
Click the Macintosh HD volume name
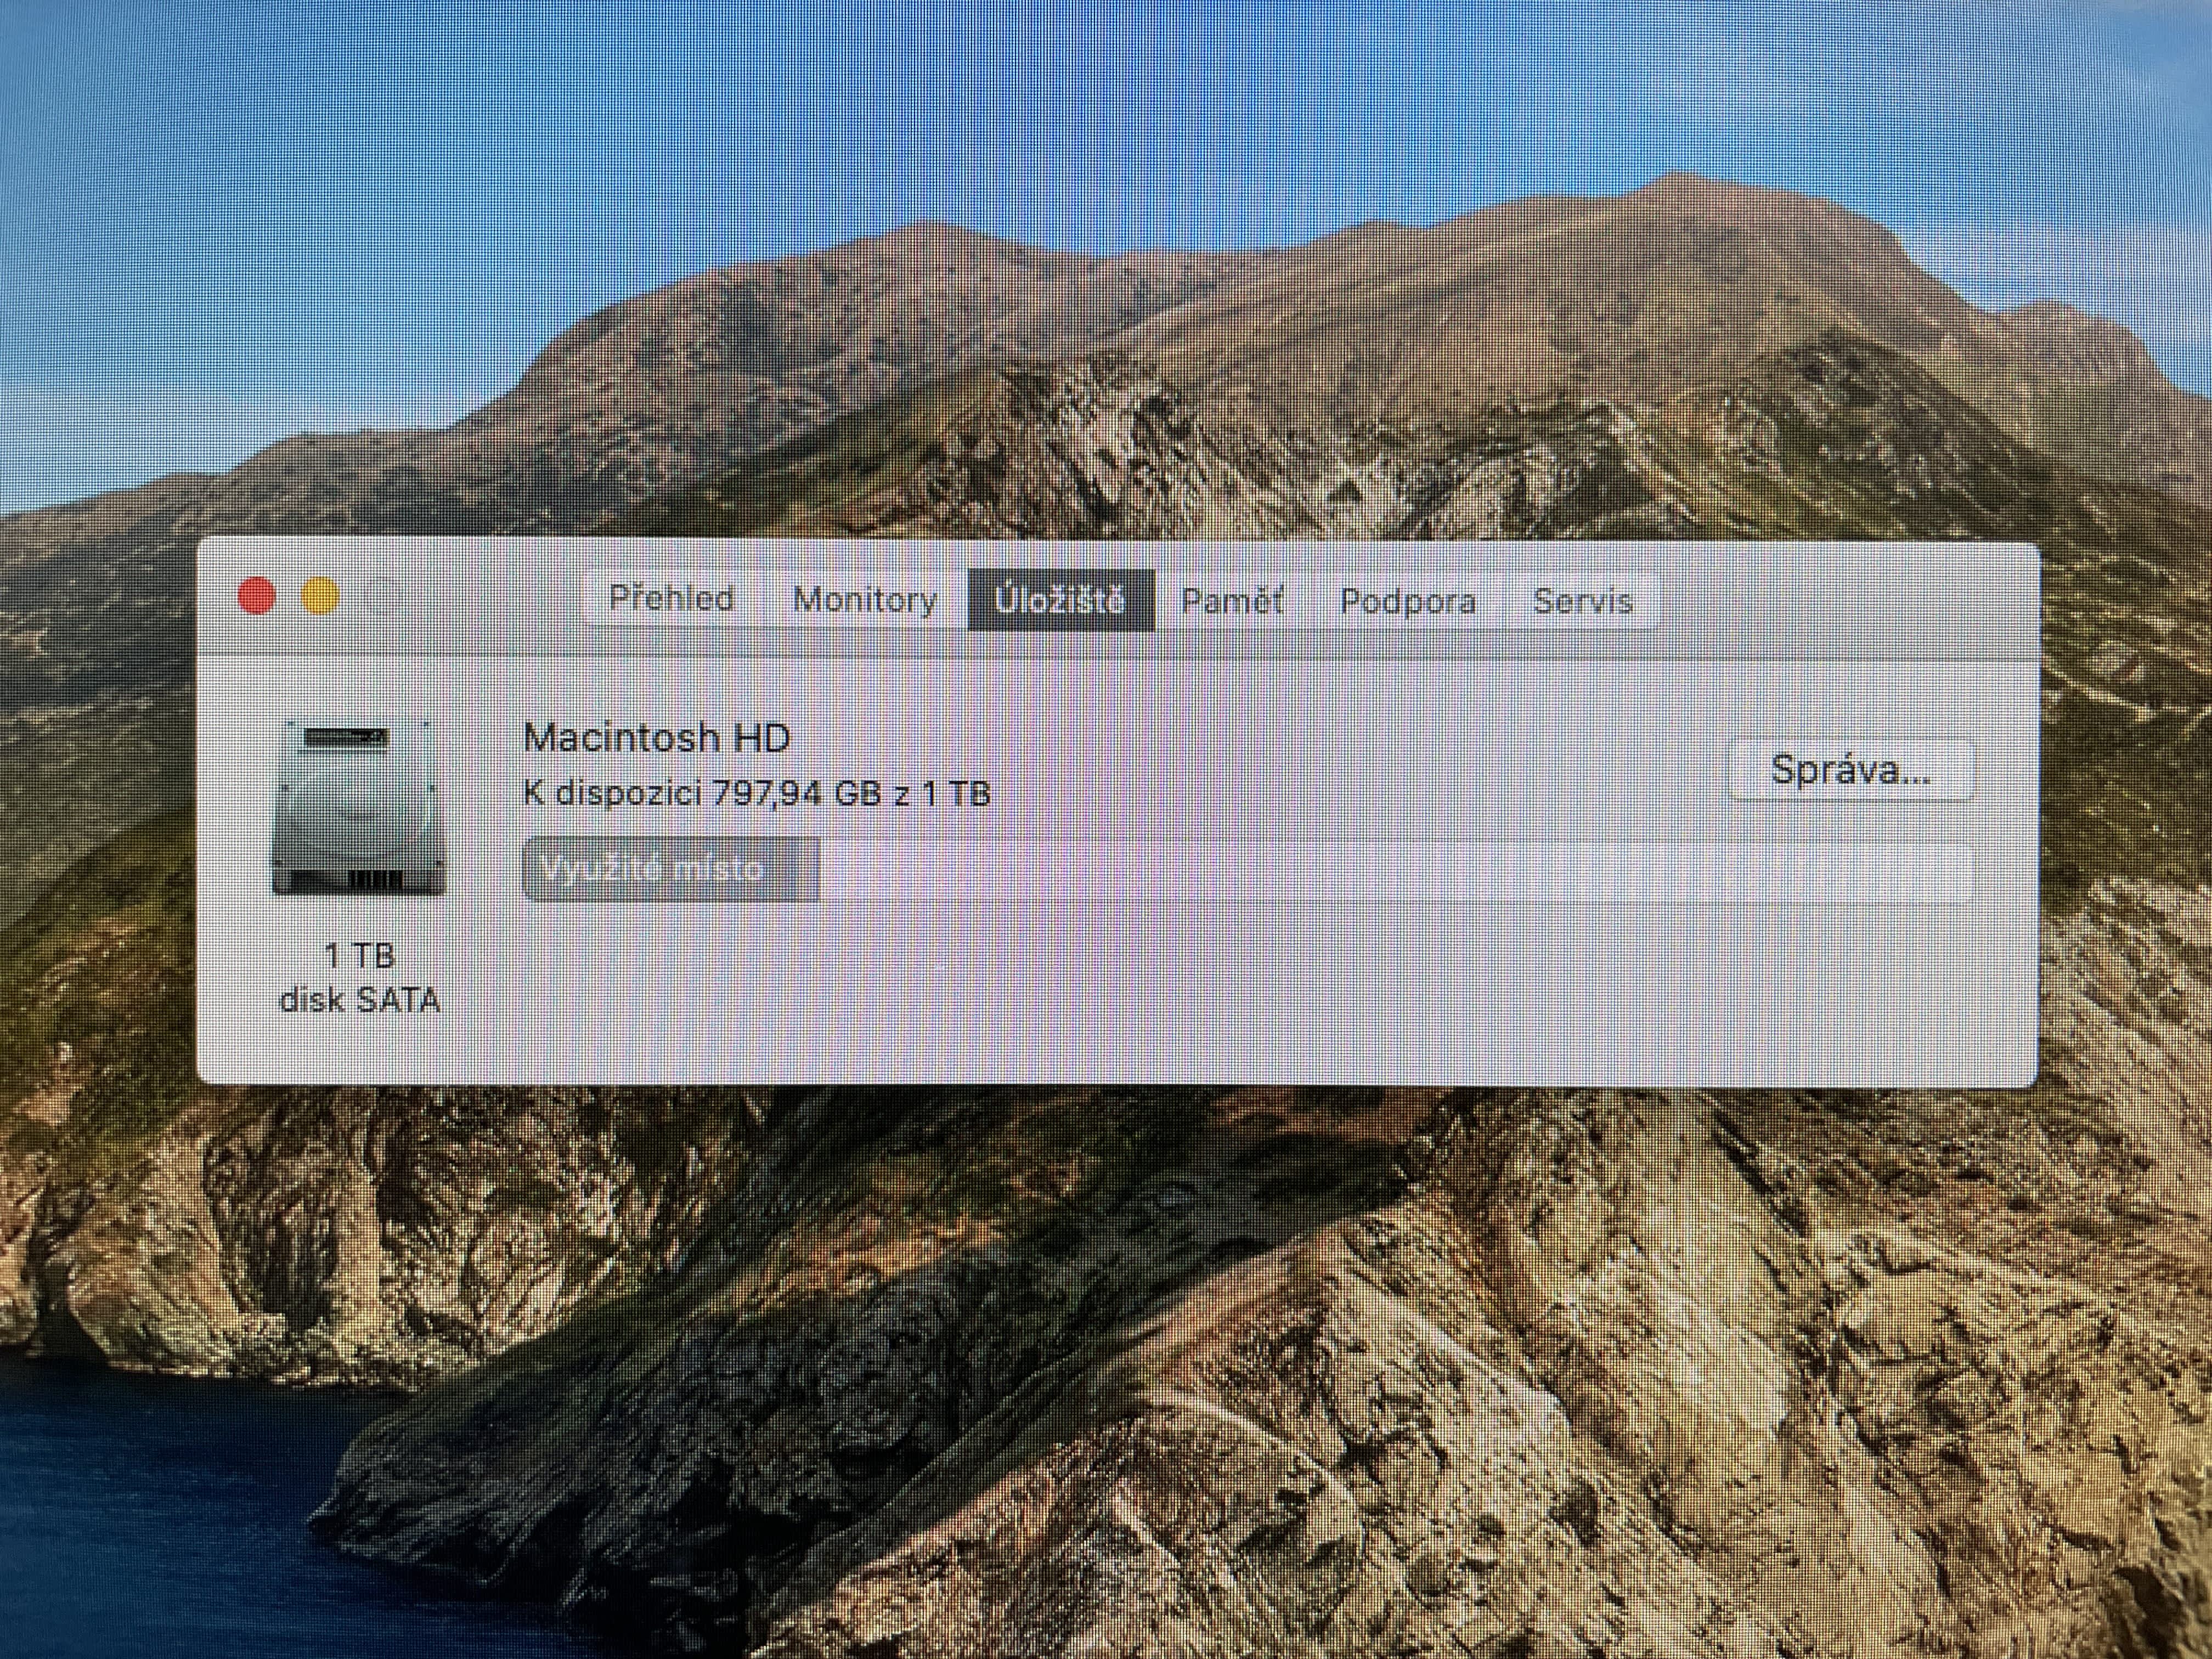656,738
